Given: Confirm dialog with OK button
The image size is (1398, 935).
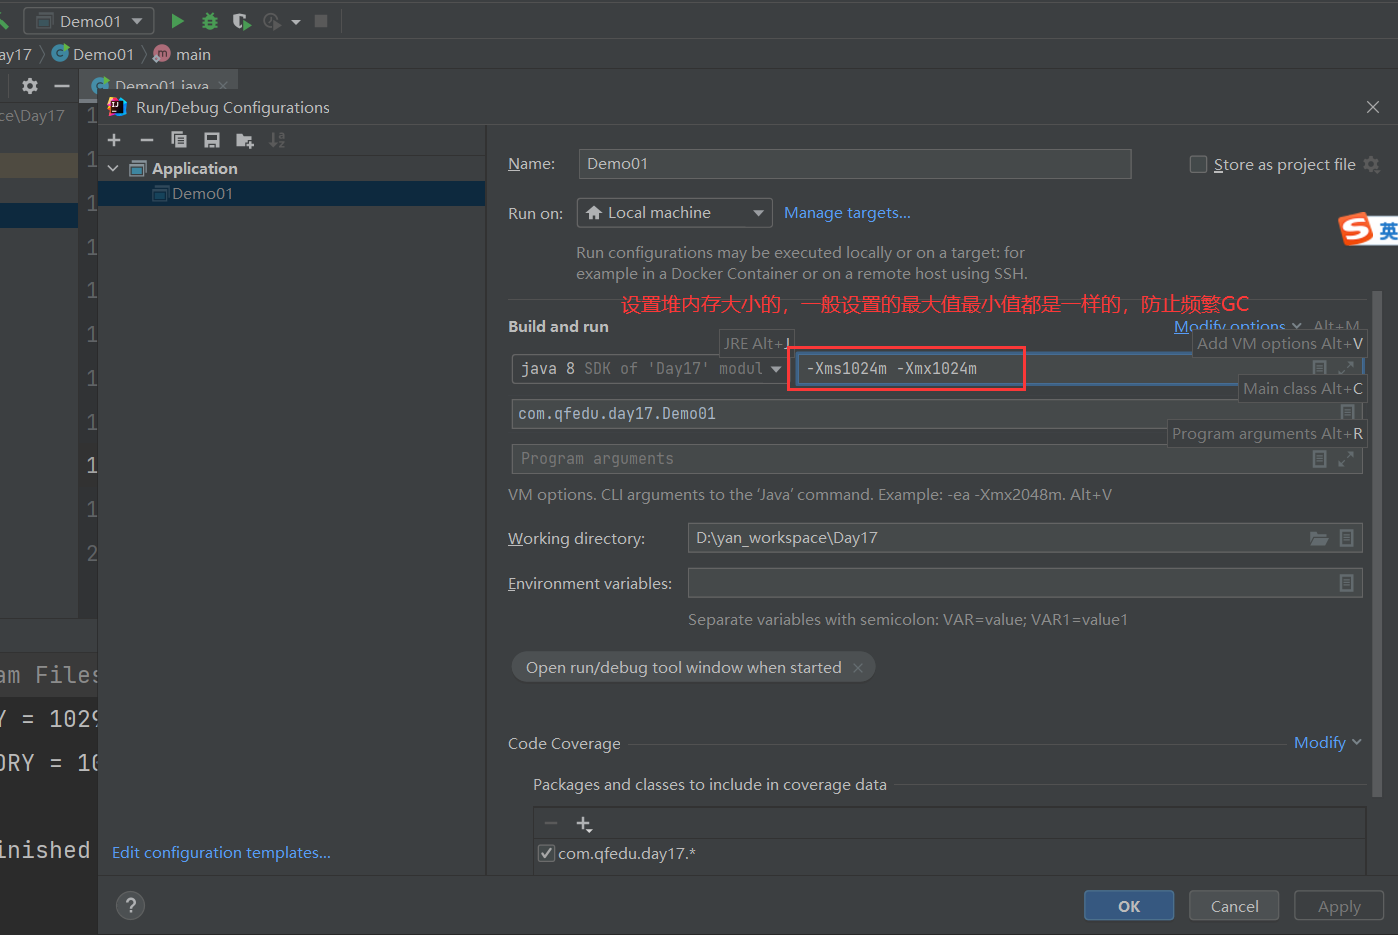Looking at the screenshot, I should coord(1129,906).
